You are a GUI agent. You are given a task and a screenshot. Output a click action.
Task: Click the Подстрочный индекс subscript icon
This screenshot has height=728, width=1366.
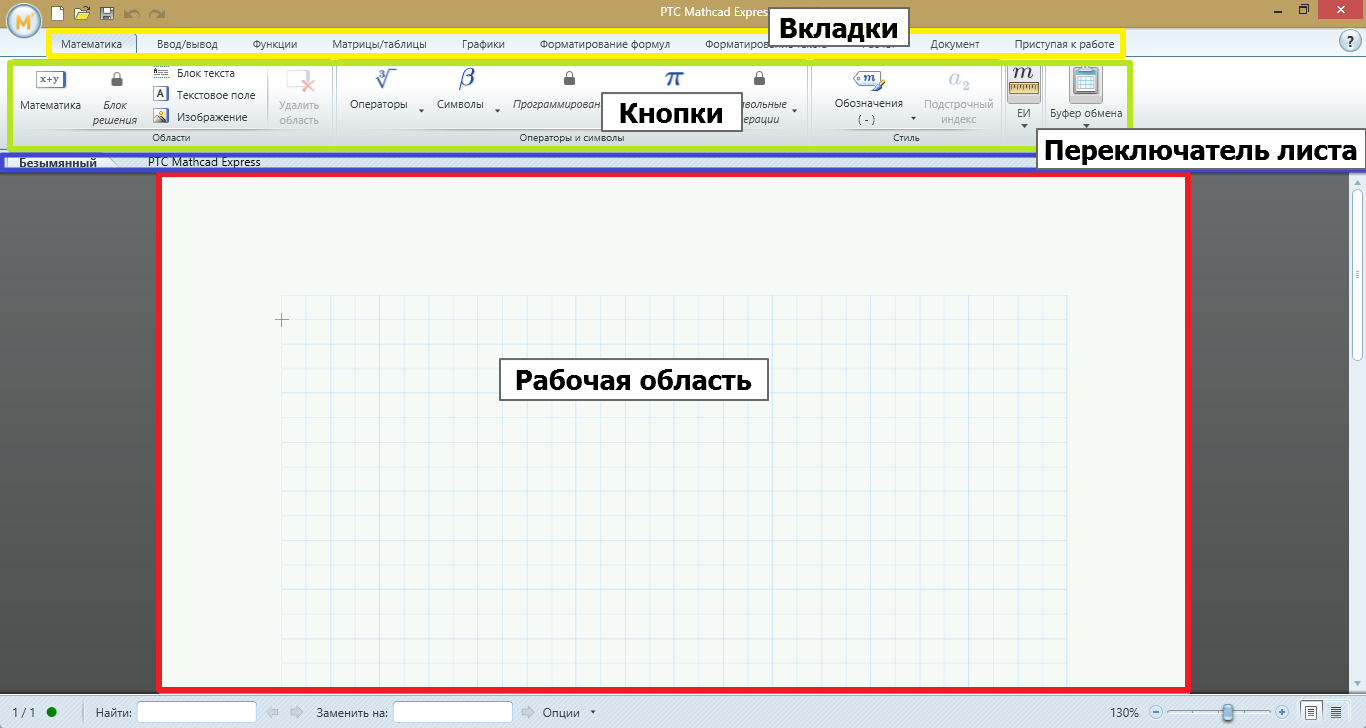point(959,80)
